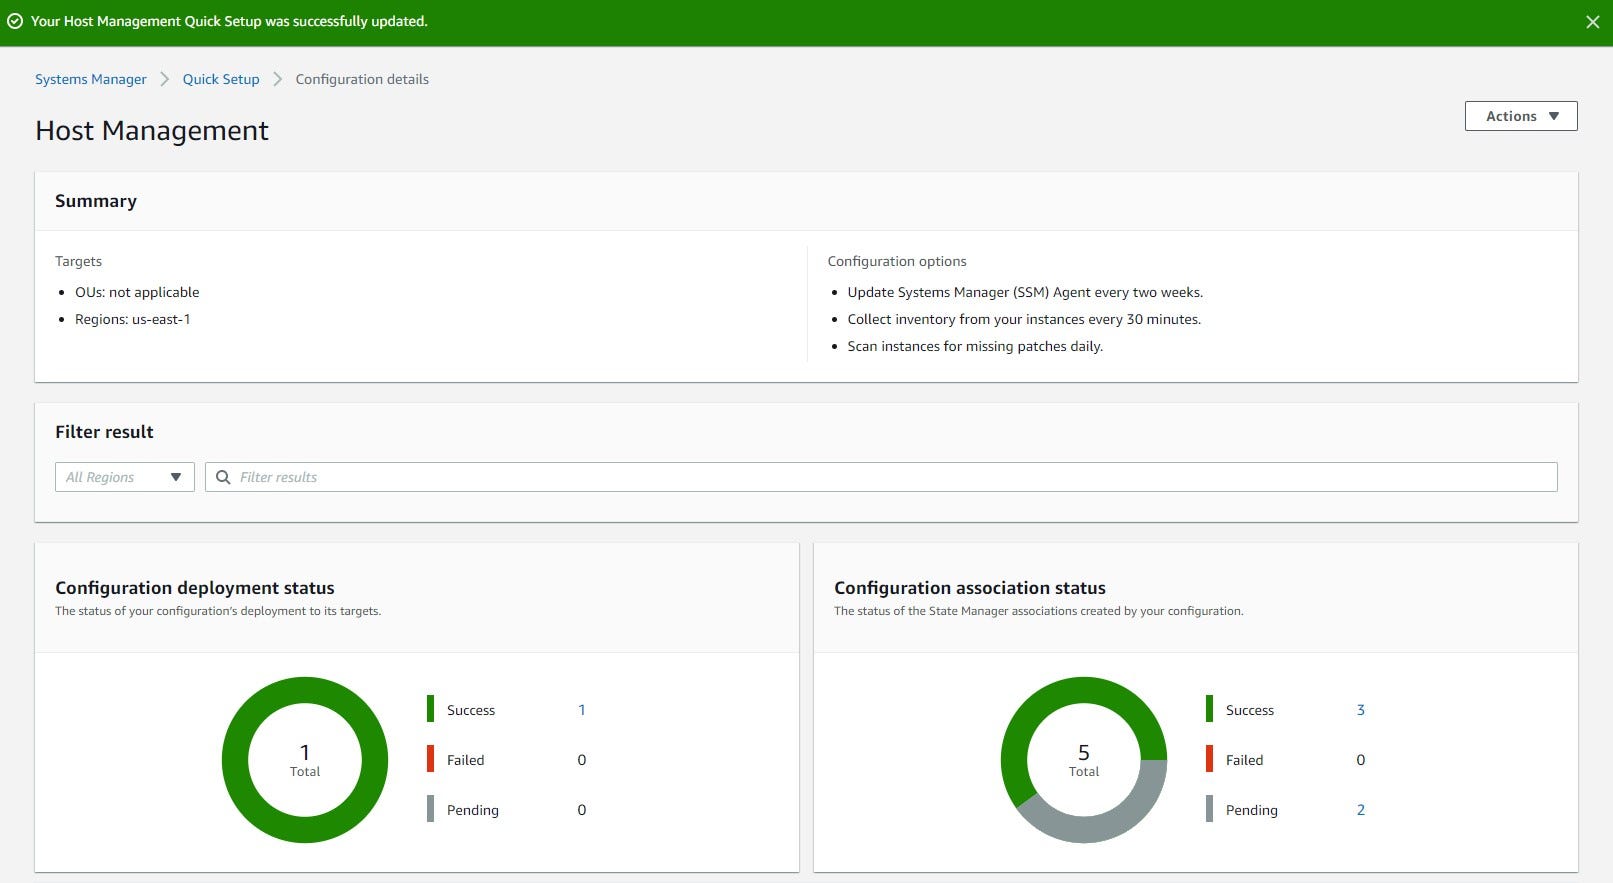The image size is (1613, 883).
Task: Dismiss the green success notification banner
Action: pyautogui.click(x=1592, y=22)
